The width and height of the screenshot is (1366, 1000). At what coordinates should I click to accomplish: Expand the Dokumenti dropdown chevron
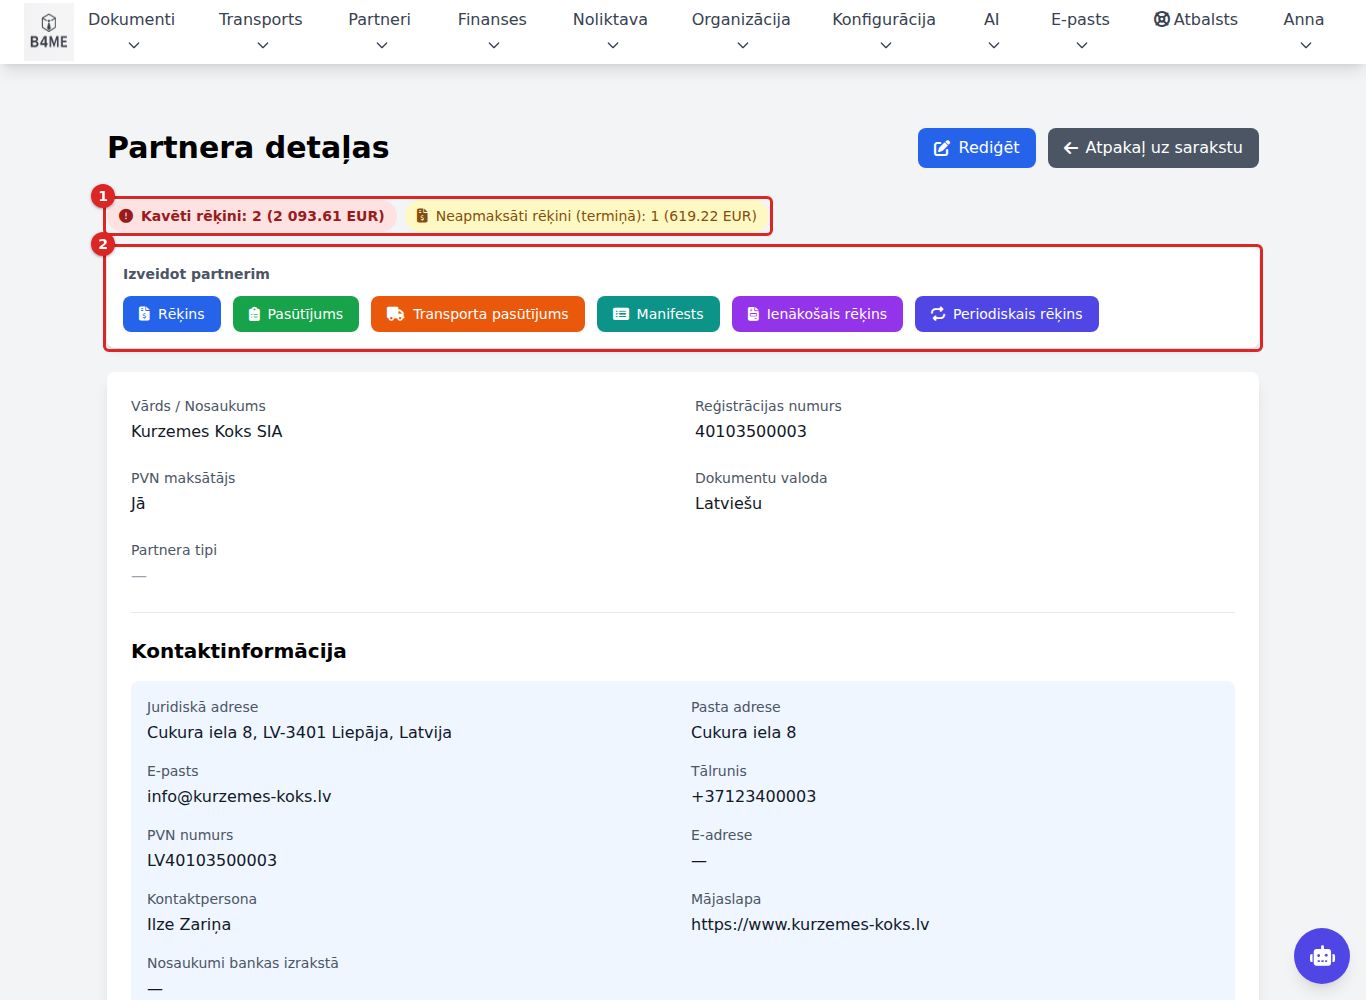[x=134, y=45]
